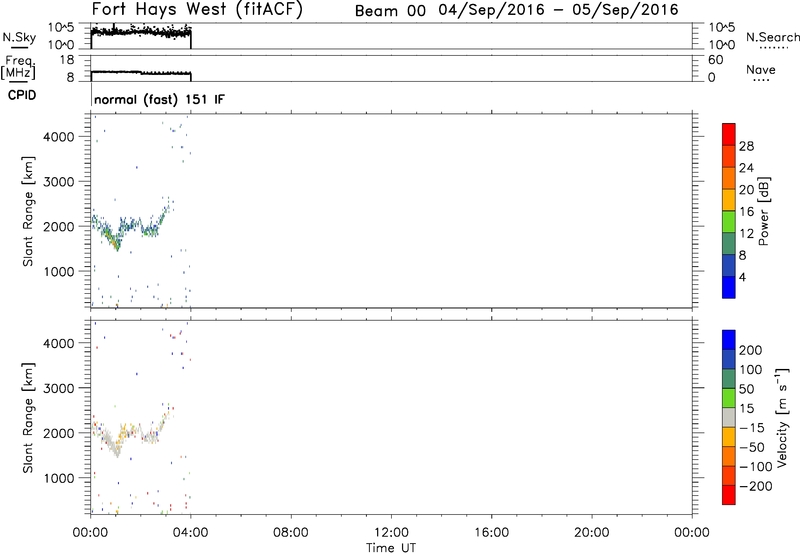Screen dimensions: 800x554
Task: Pick the gray -15 to 15 velocity segment
Action: pyautogui.click(x=729, y=417)
